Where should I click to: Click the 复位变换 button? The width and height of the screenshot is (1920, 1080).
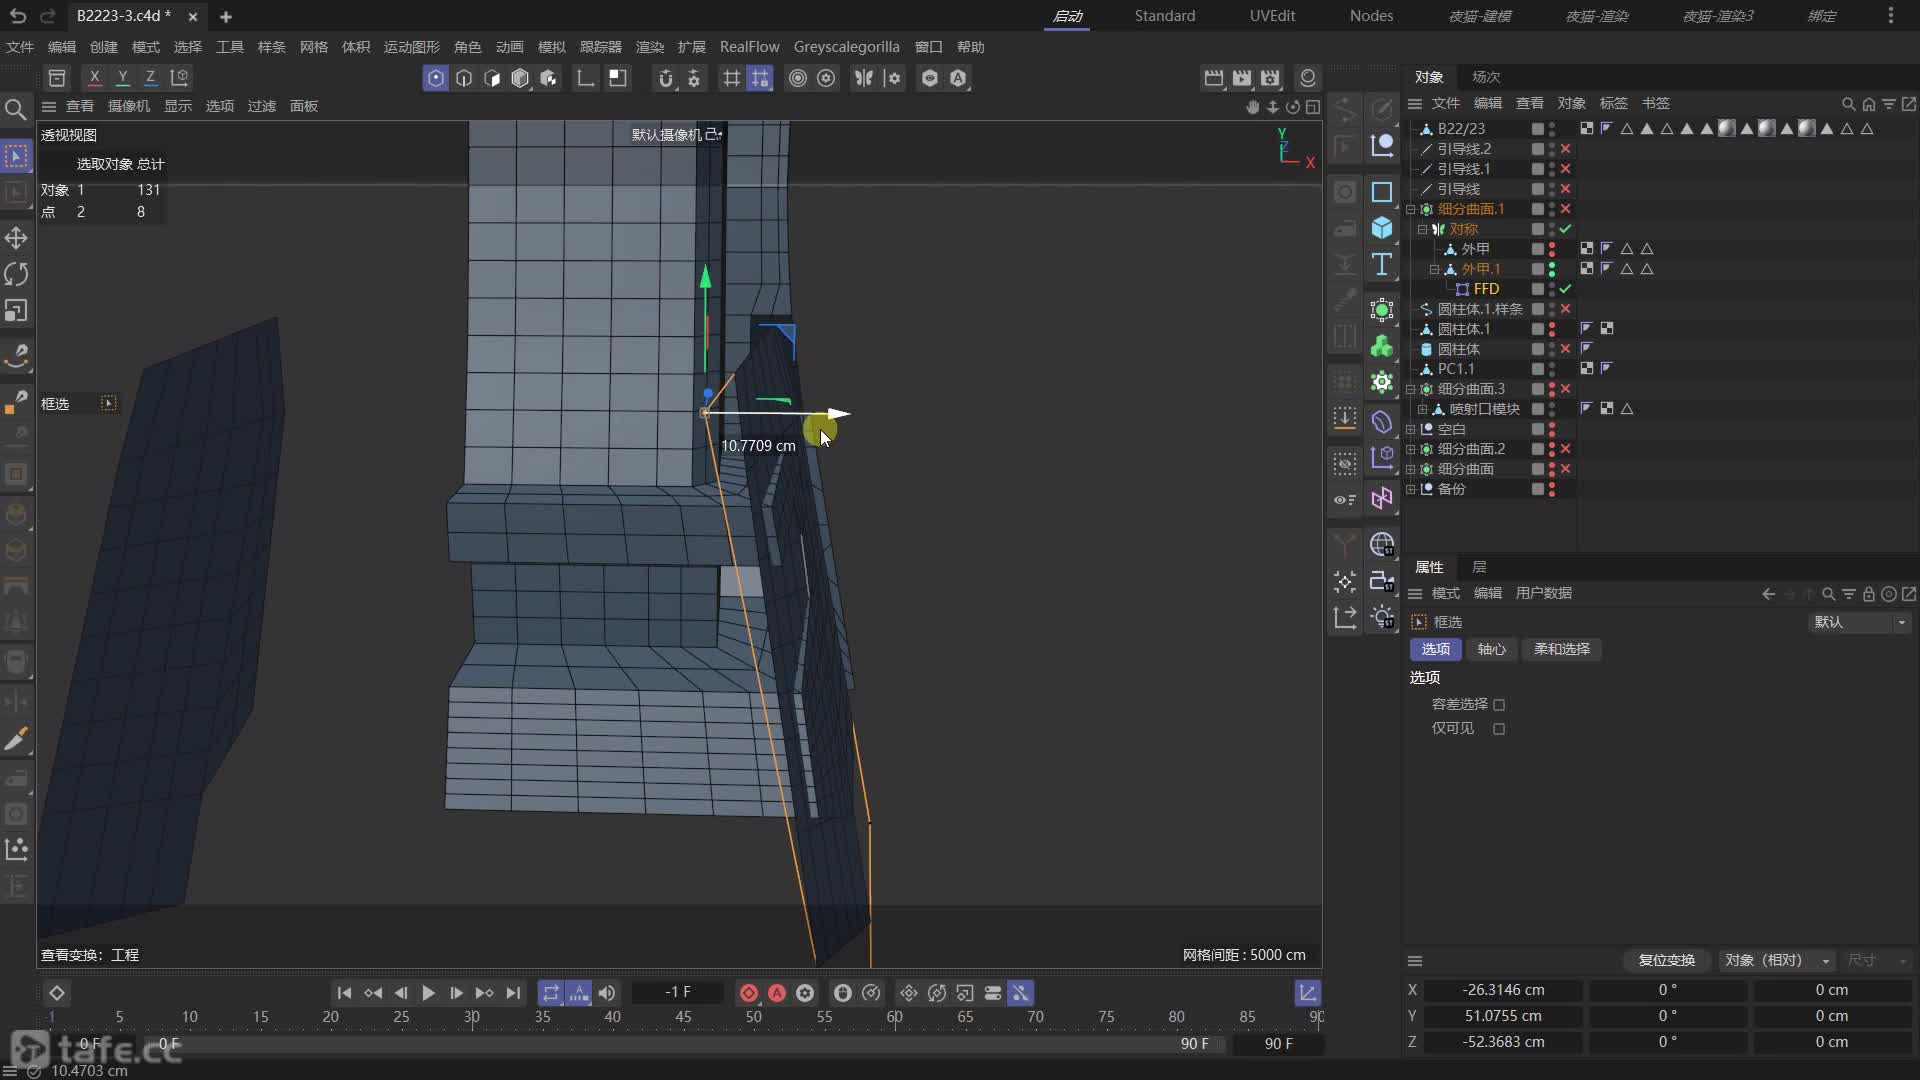pyautogui.click(x=1666, y=960)
